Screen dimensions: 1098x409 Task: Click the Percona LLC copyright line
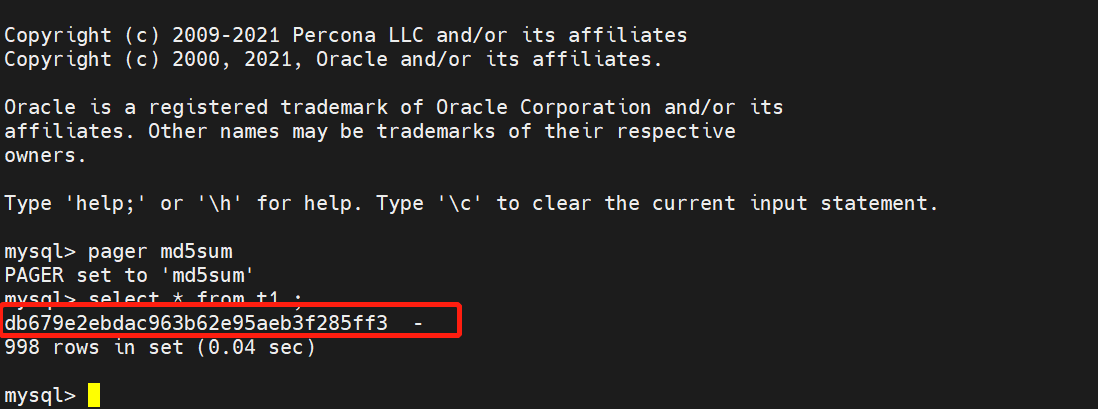[x=346, y=35]
